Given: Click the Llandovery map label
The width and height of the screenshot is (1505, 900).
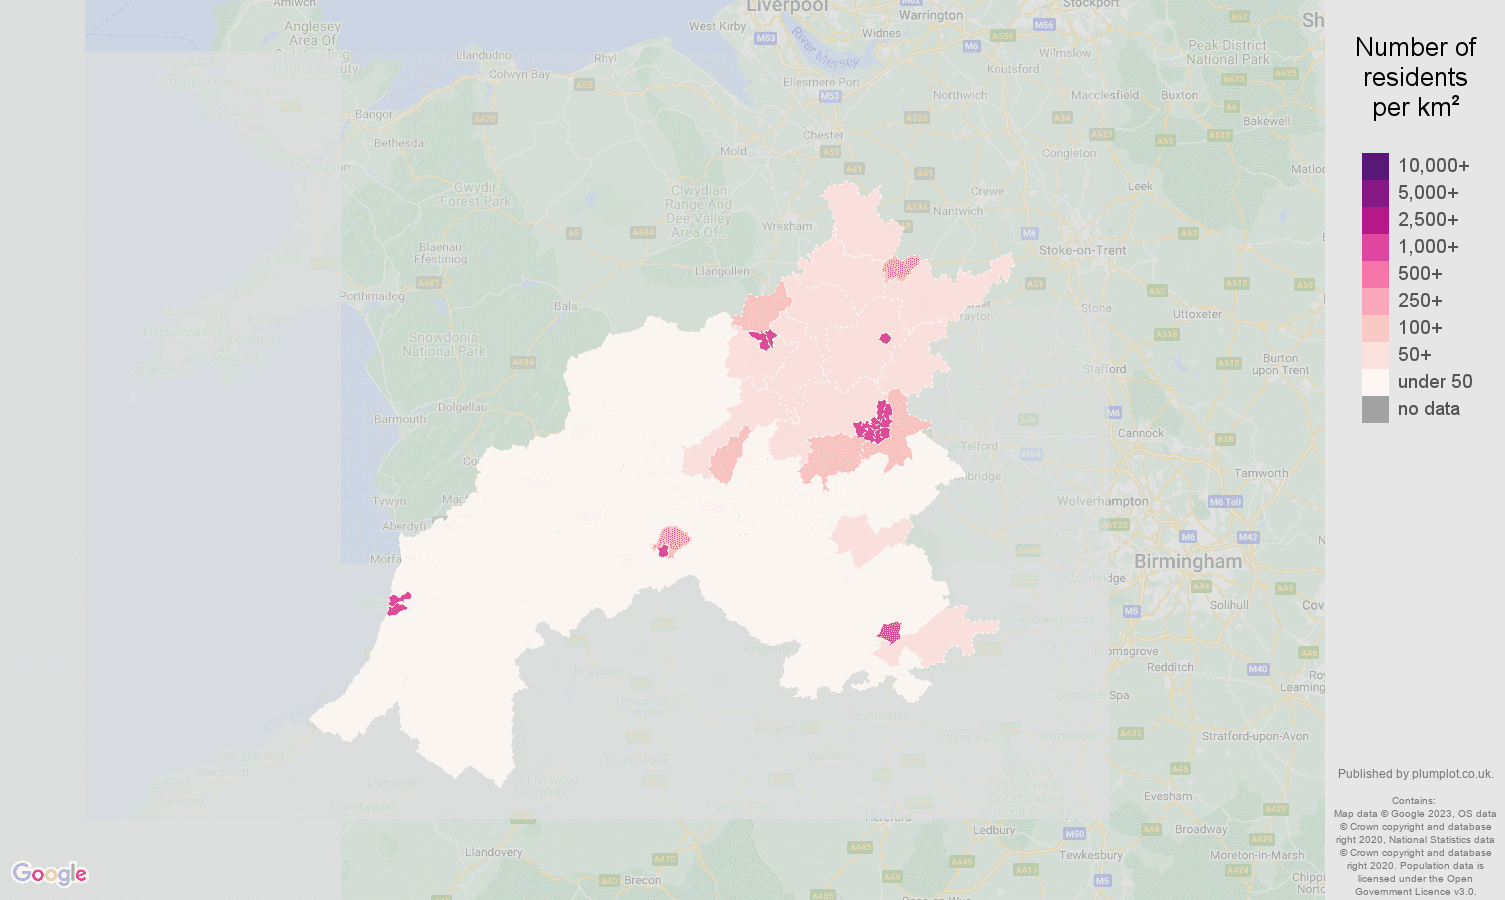Looking at the screenshot, I should (494, 852).
